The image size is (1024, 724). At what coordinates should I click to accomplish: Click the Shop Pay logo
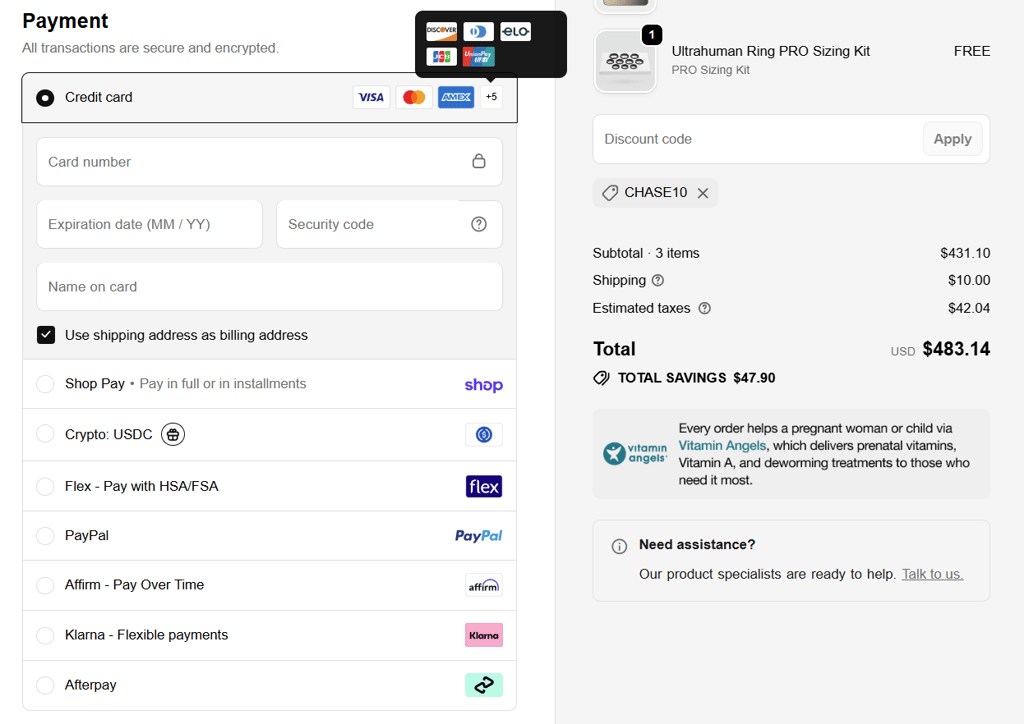tap(483, 385)
